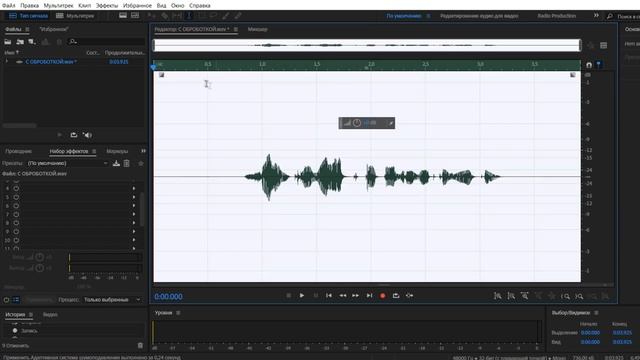Image resolution: width=640 pixels, height=360 pixels.
Task: Open the Избранное menu
Action: coord(137,6)
